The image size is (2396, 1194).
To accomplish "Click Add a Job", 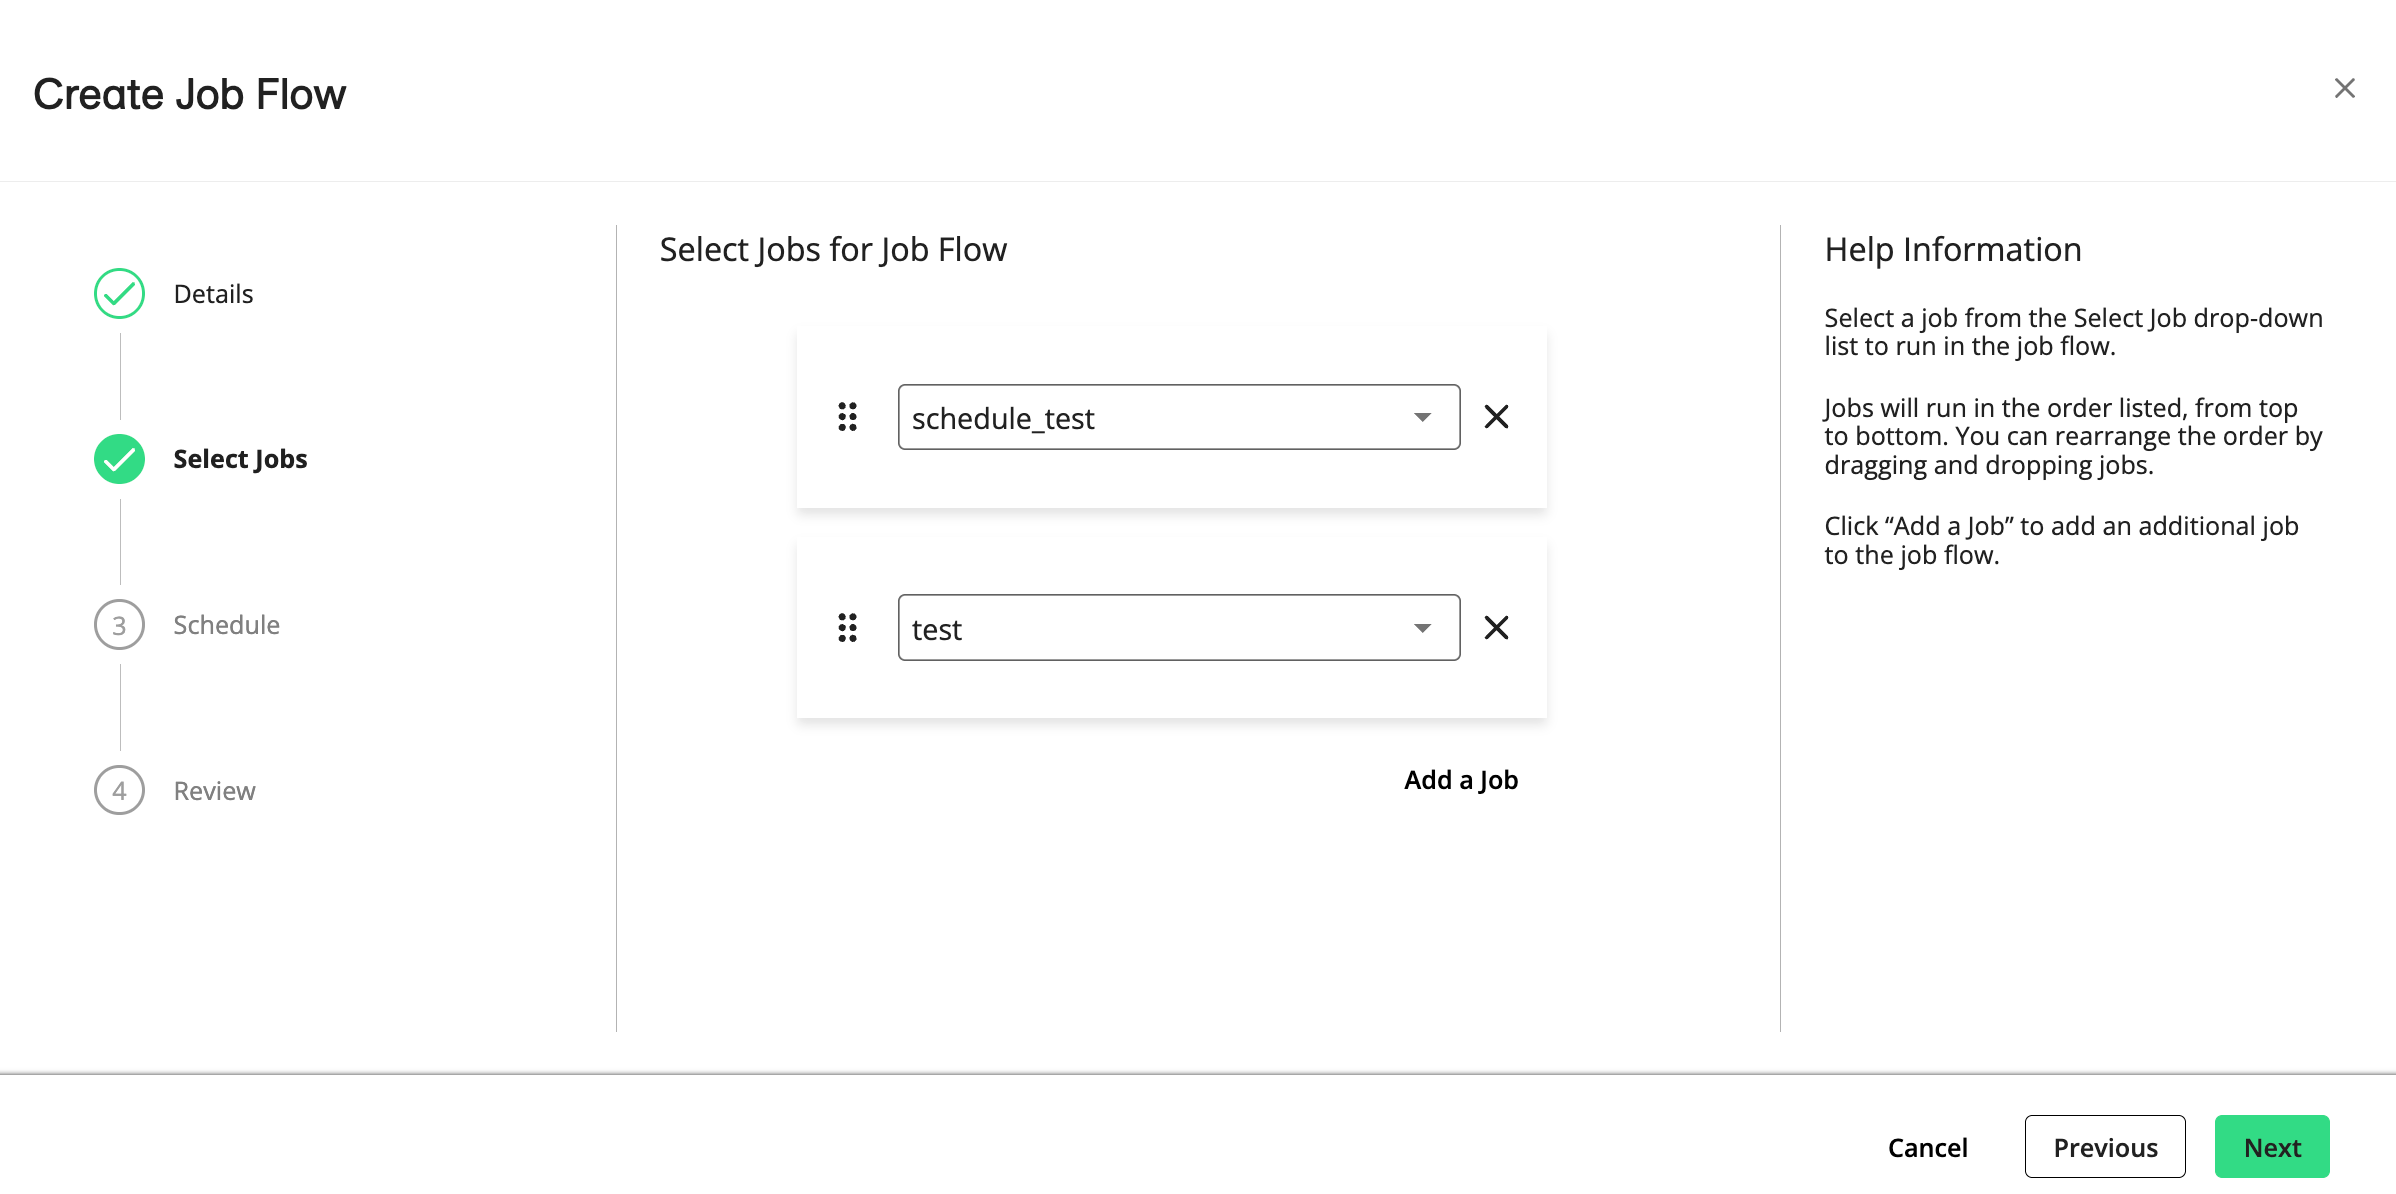I will pyautogui.click(x=1460, y=780).
